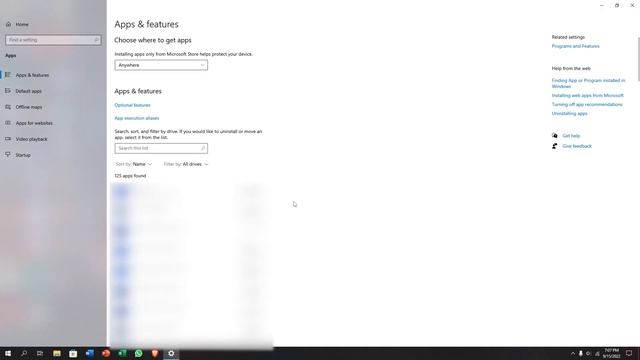Viewport: 640px width, 360px height.
Task: Restore down the Settings window
Action: [617, 5]
